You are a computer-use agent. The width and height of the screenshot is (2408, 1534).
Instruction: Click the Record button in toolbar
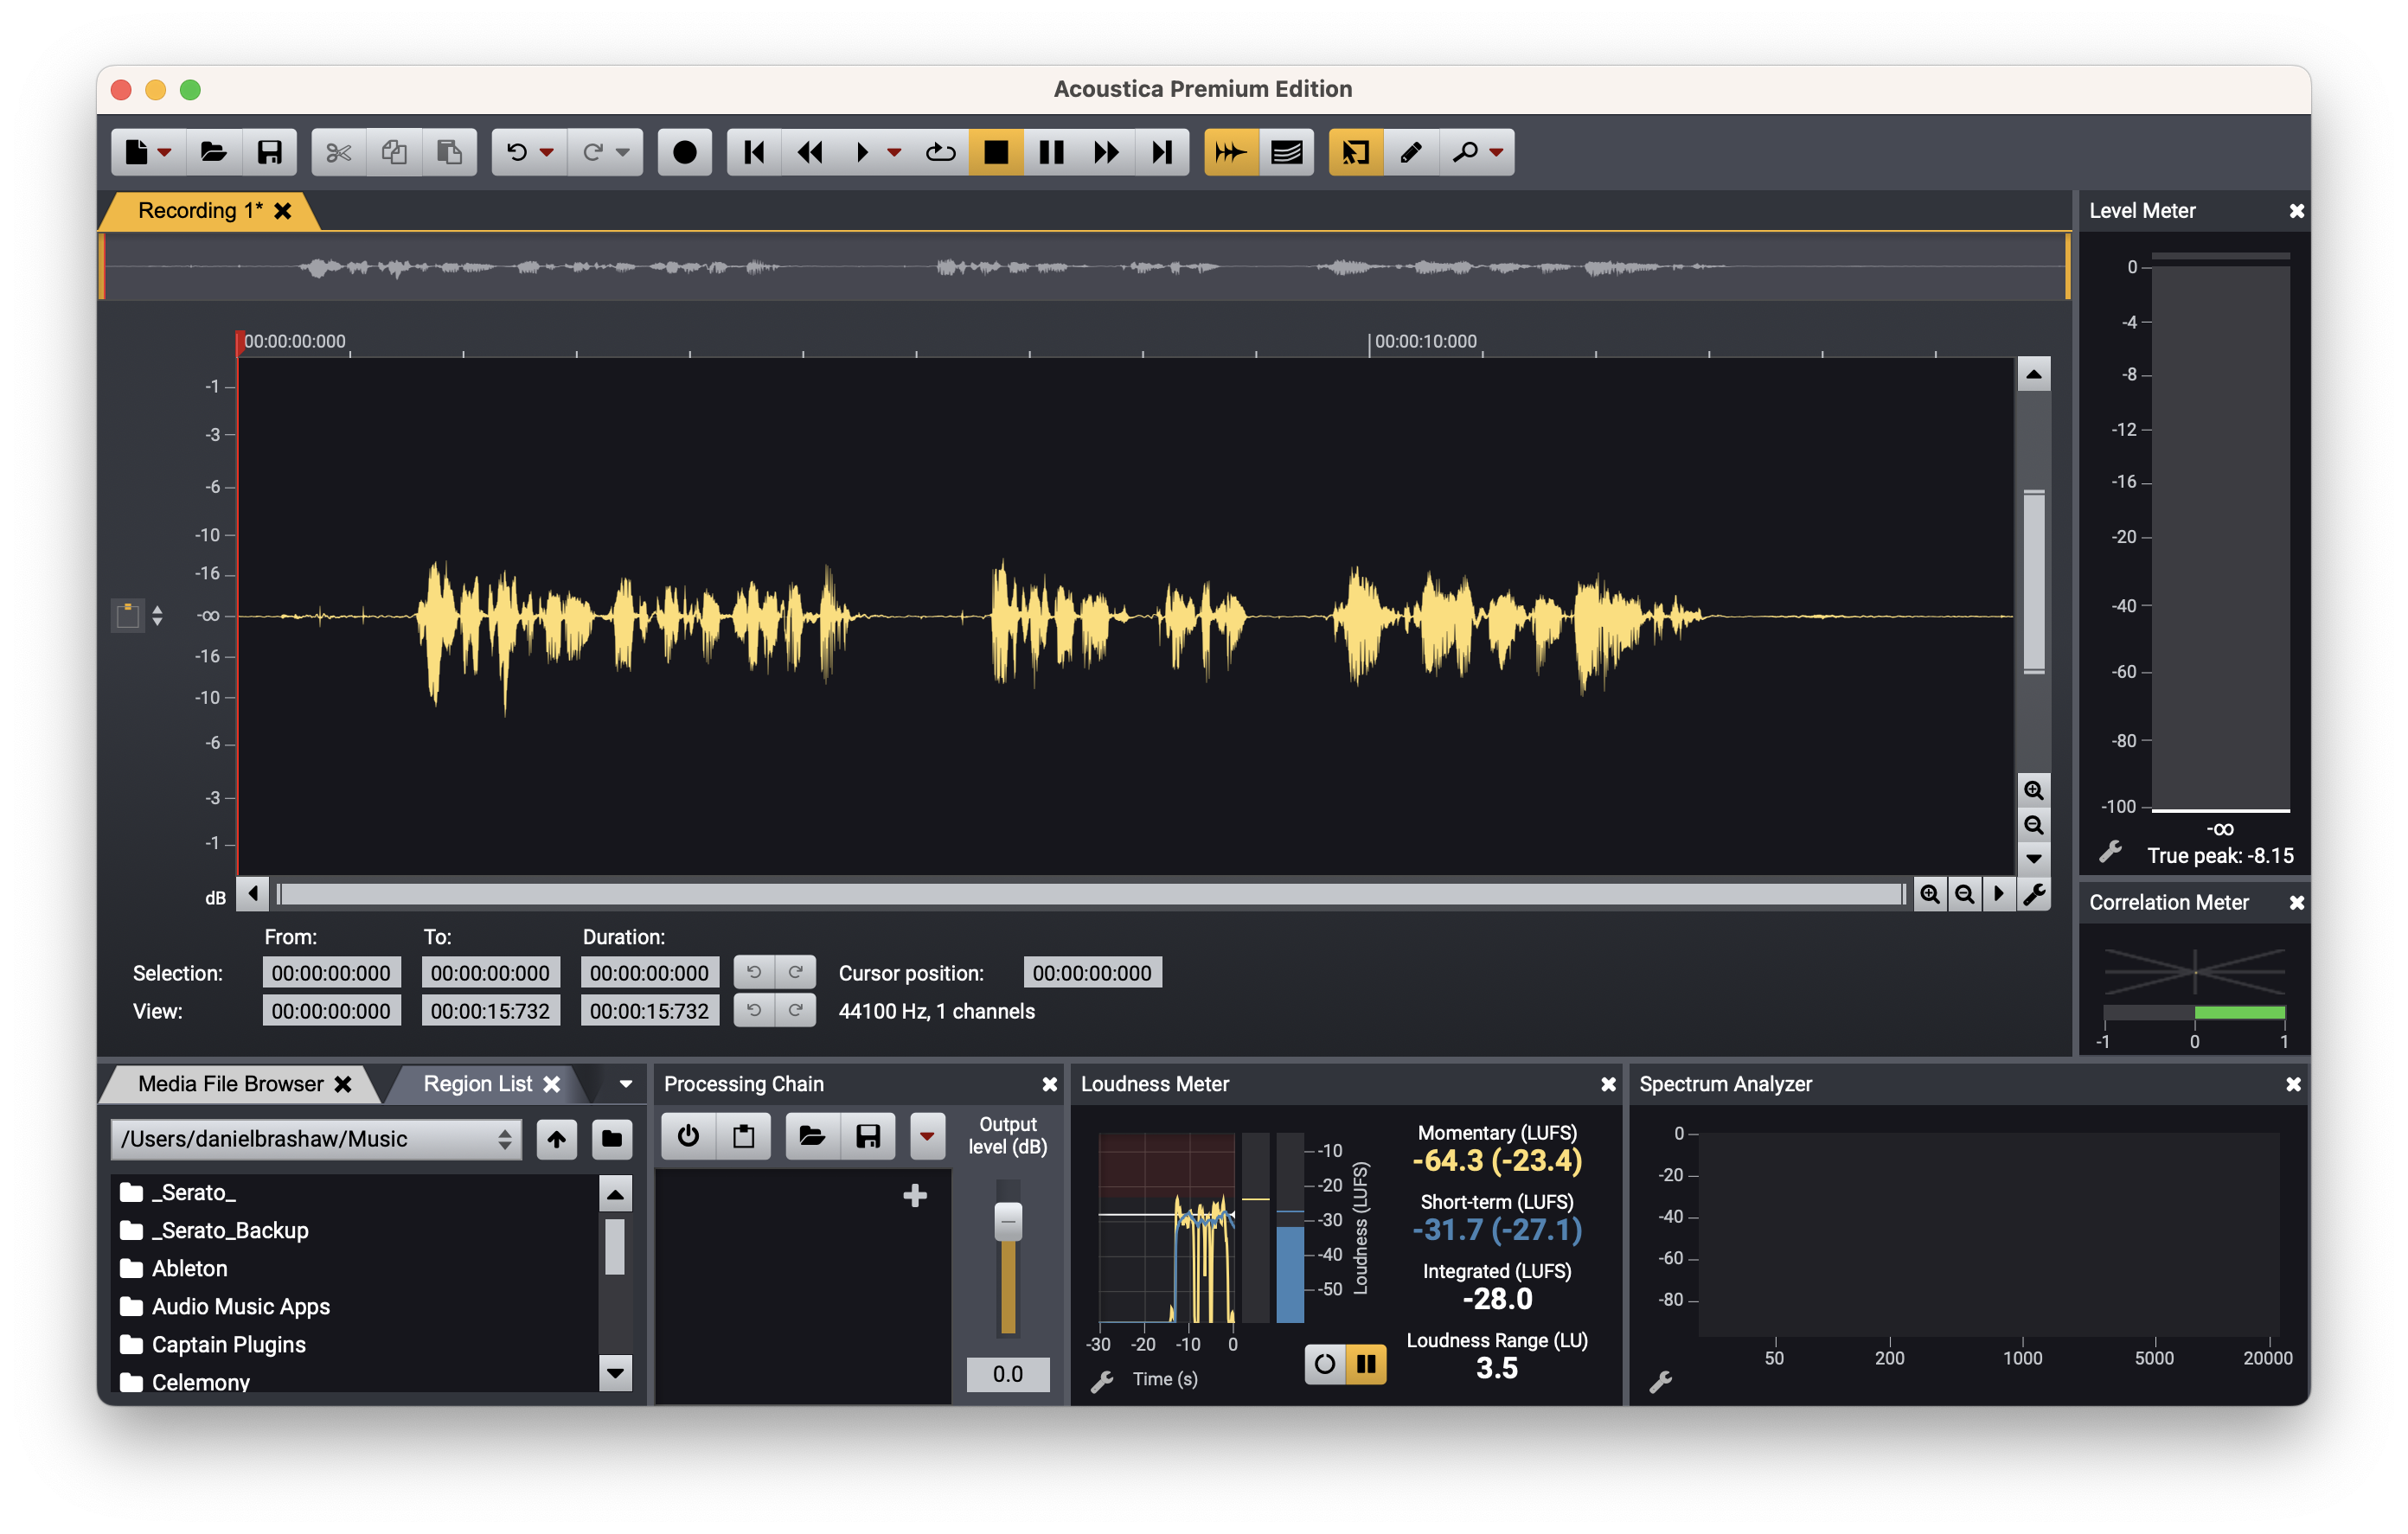pyautogui.click(x=684, y=152)
